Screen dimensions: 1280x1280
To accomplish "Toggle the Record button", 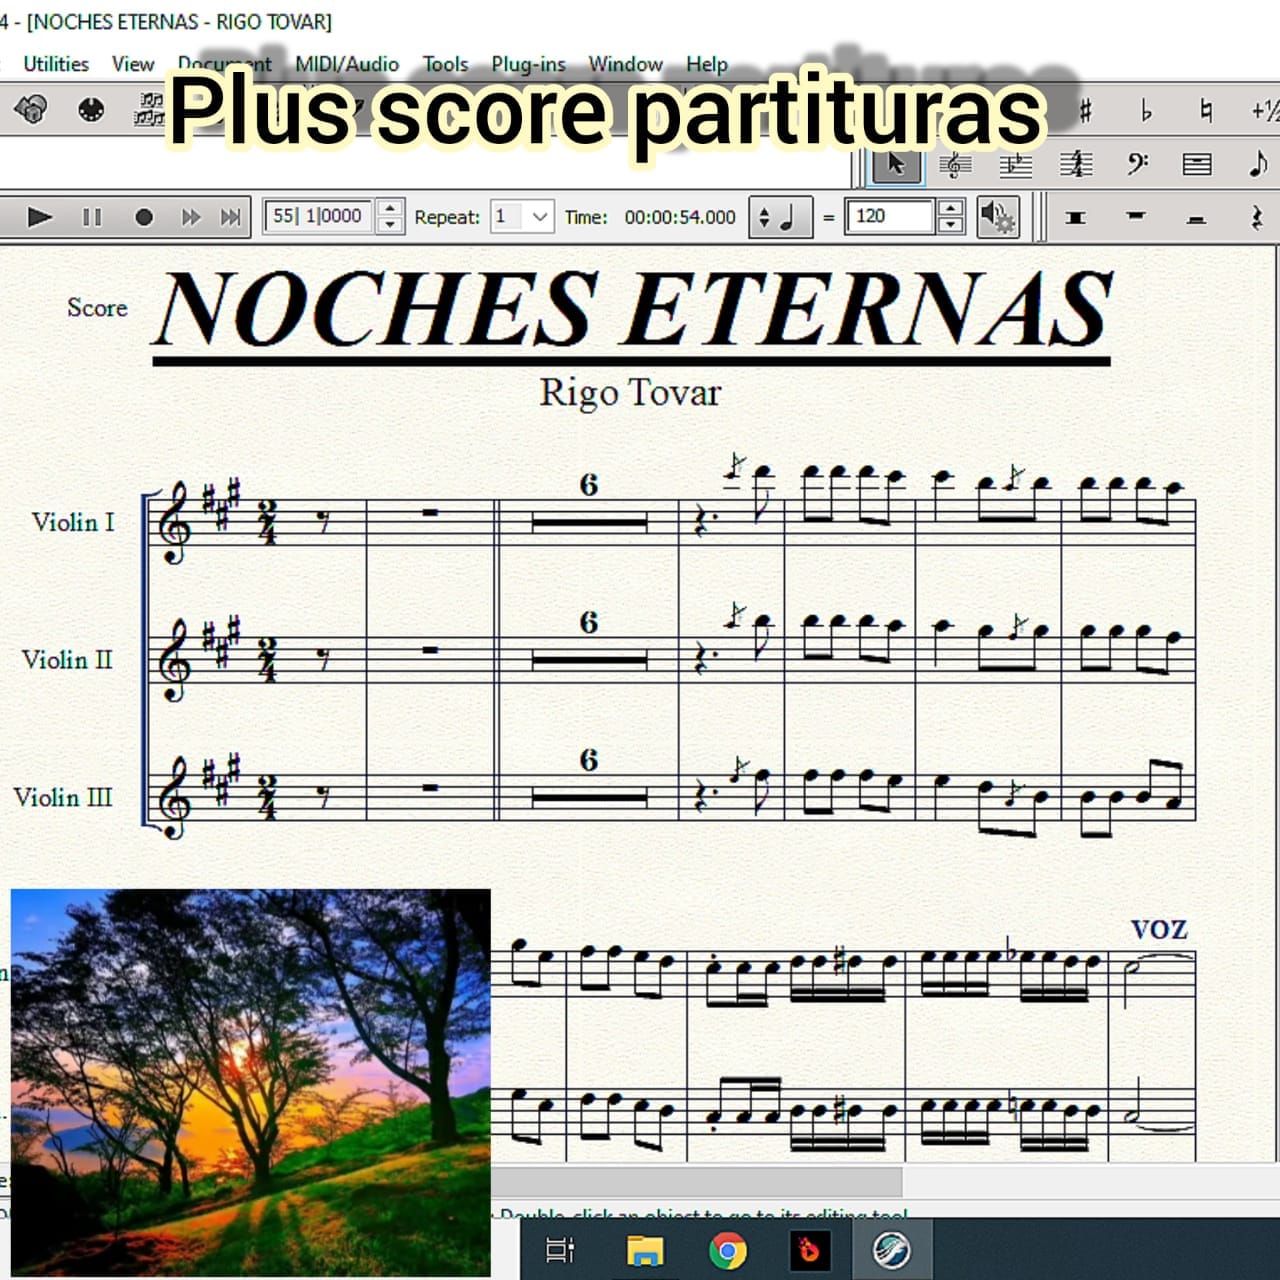I will (144, 217).
